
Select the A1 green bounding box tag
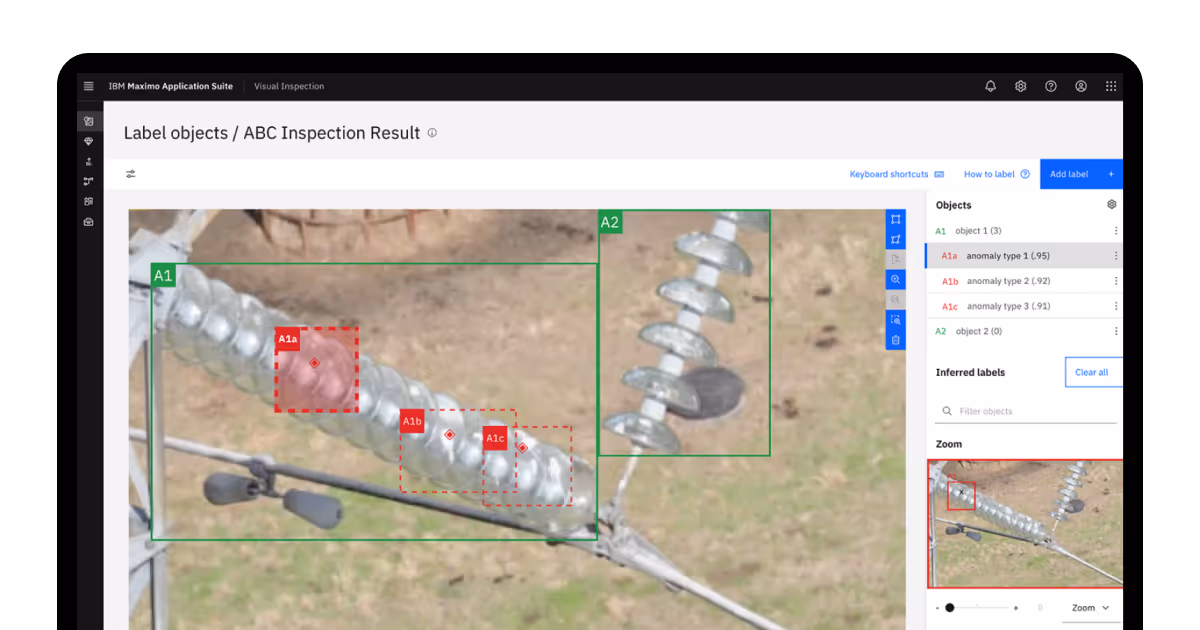point(164,275)
